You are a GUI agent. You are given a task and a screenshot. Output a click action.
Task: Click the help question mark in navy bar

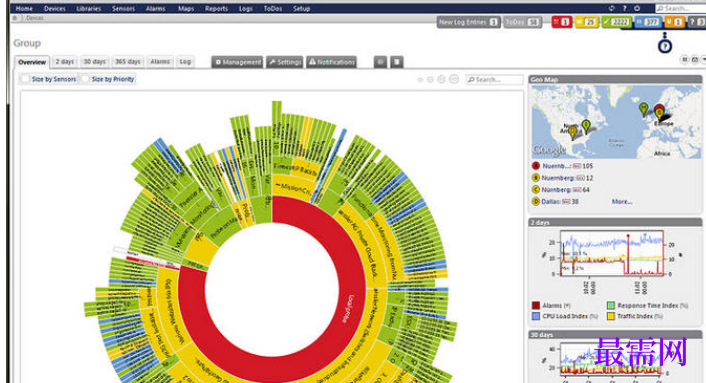624,8
